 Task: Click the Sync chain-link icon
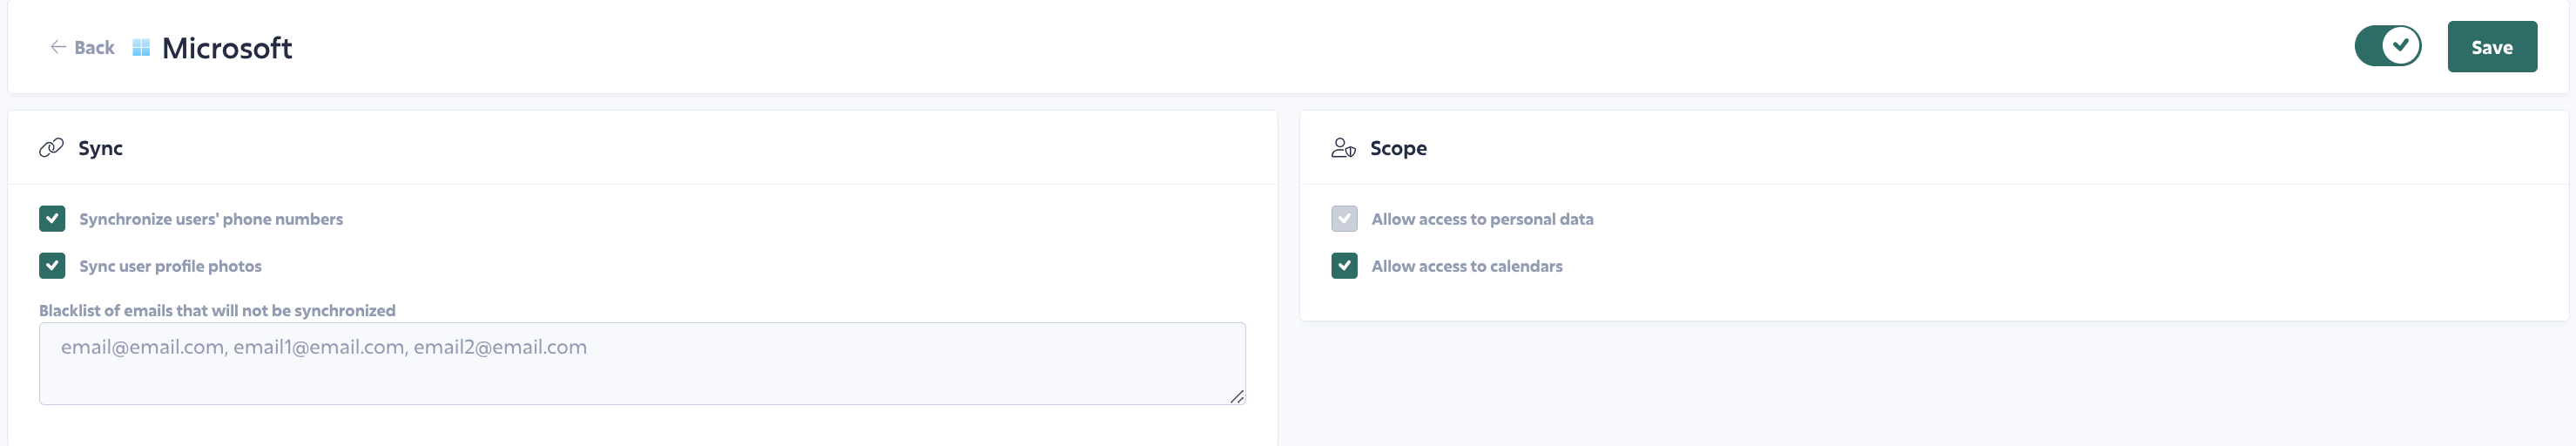(51, 148)
